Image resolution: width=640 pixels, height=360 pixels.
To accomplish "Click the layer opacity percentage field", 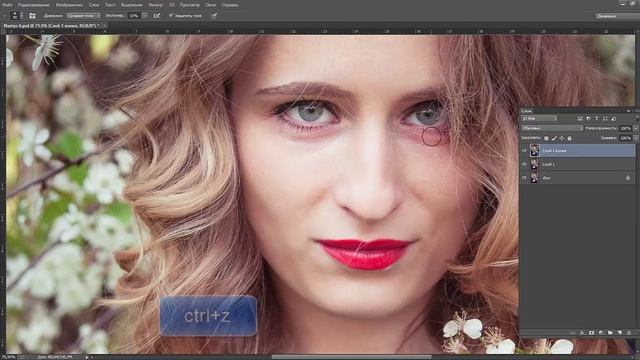I will coord(625,128).
